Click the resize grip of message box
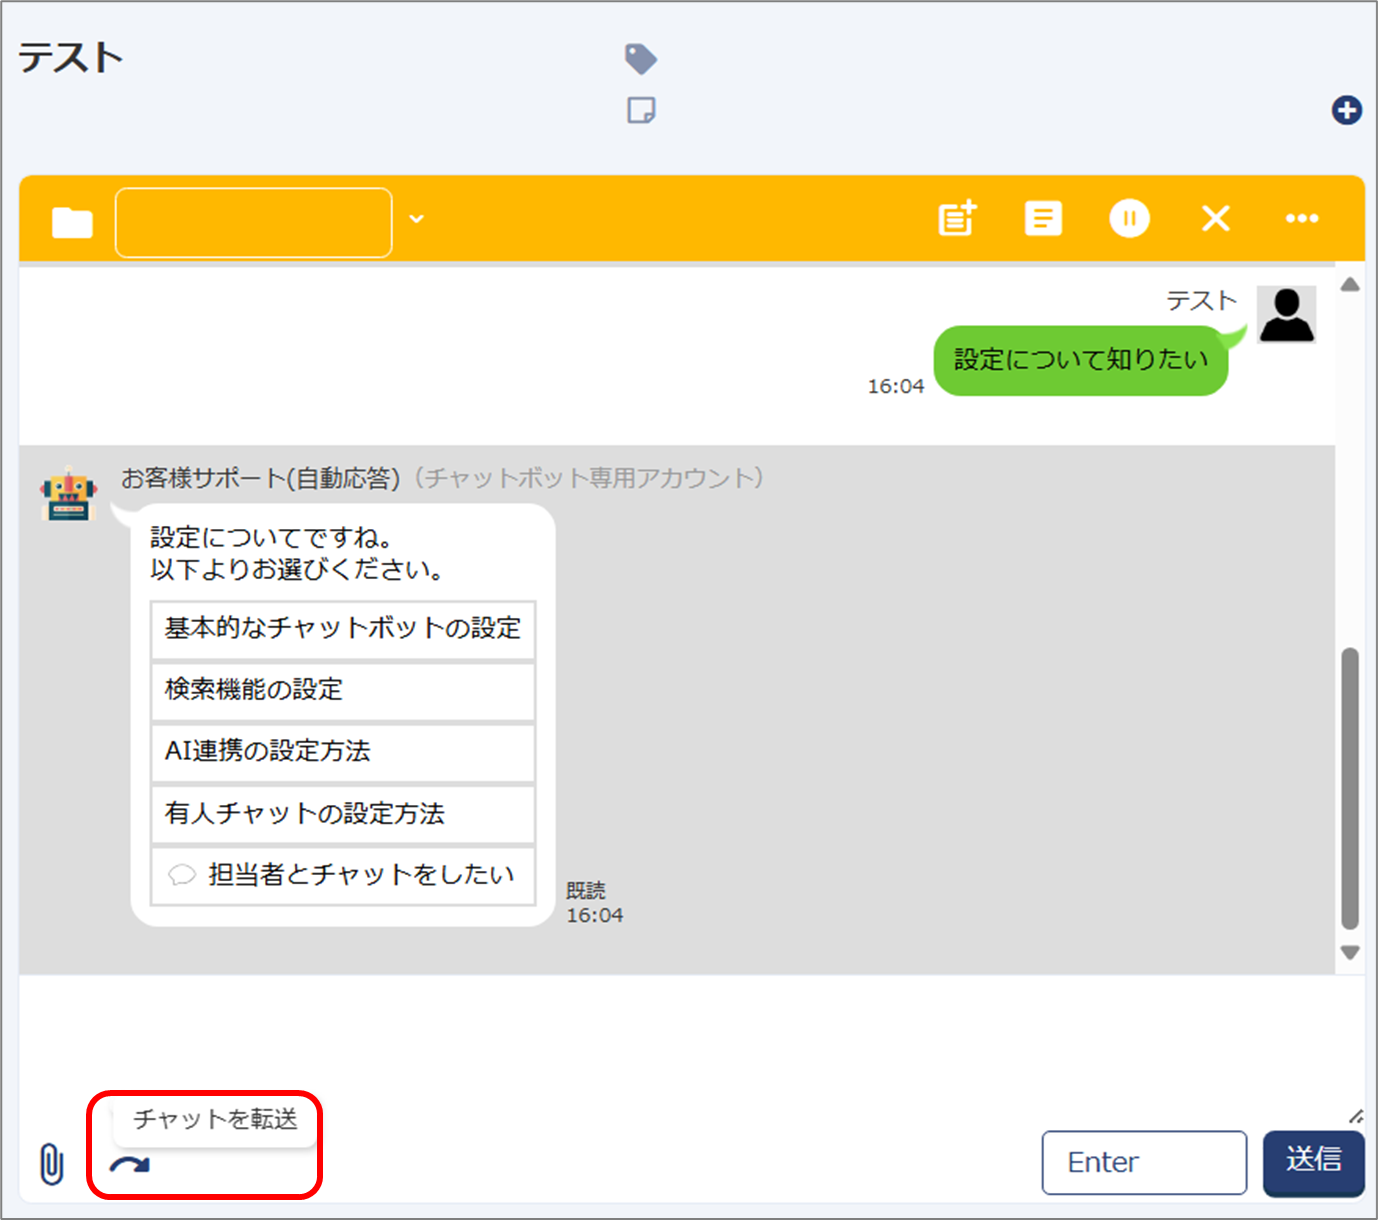Image resolution: width=1378 pixels, height=1220 pixels. [1355, 1116]
